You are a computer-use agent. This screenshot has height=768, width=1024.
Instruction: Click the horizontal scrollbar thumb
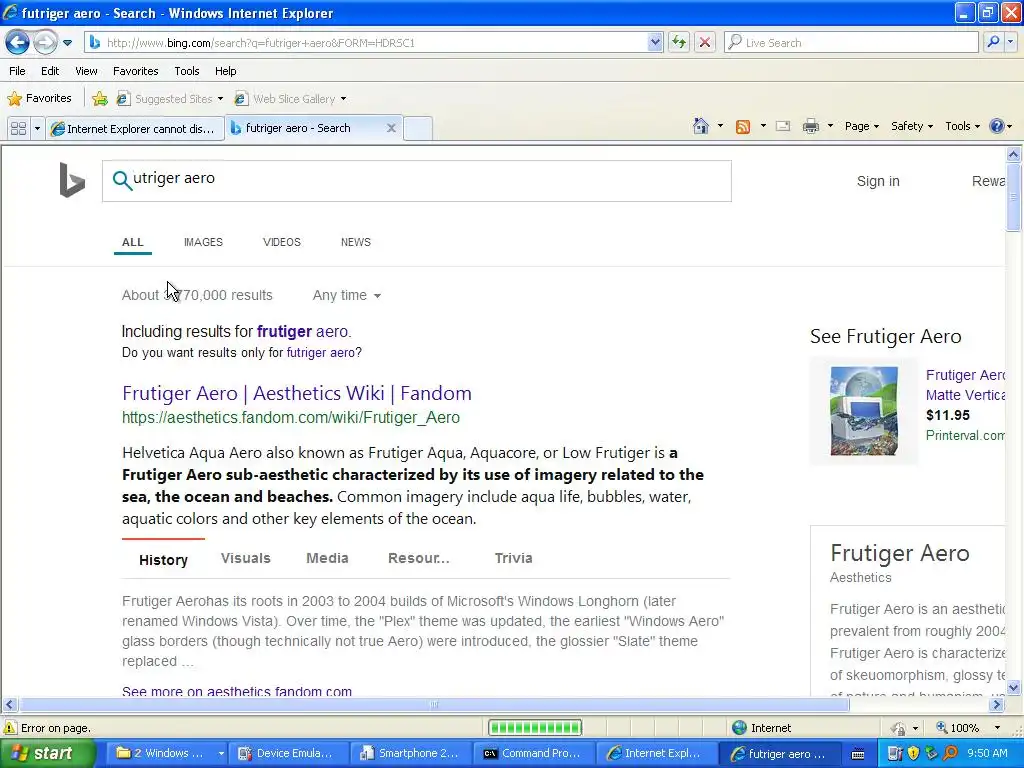coord(434,705)
